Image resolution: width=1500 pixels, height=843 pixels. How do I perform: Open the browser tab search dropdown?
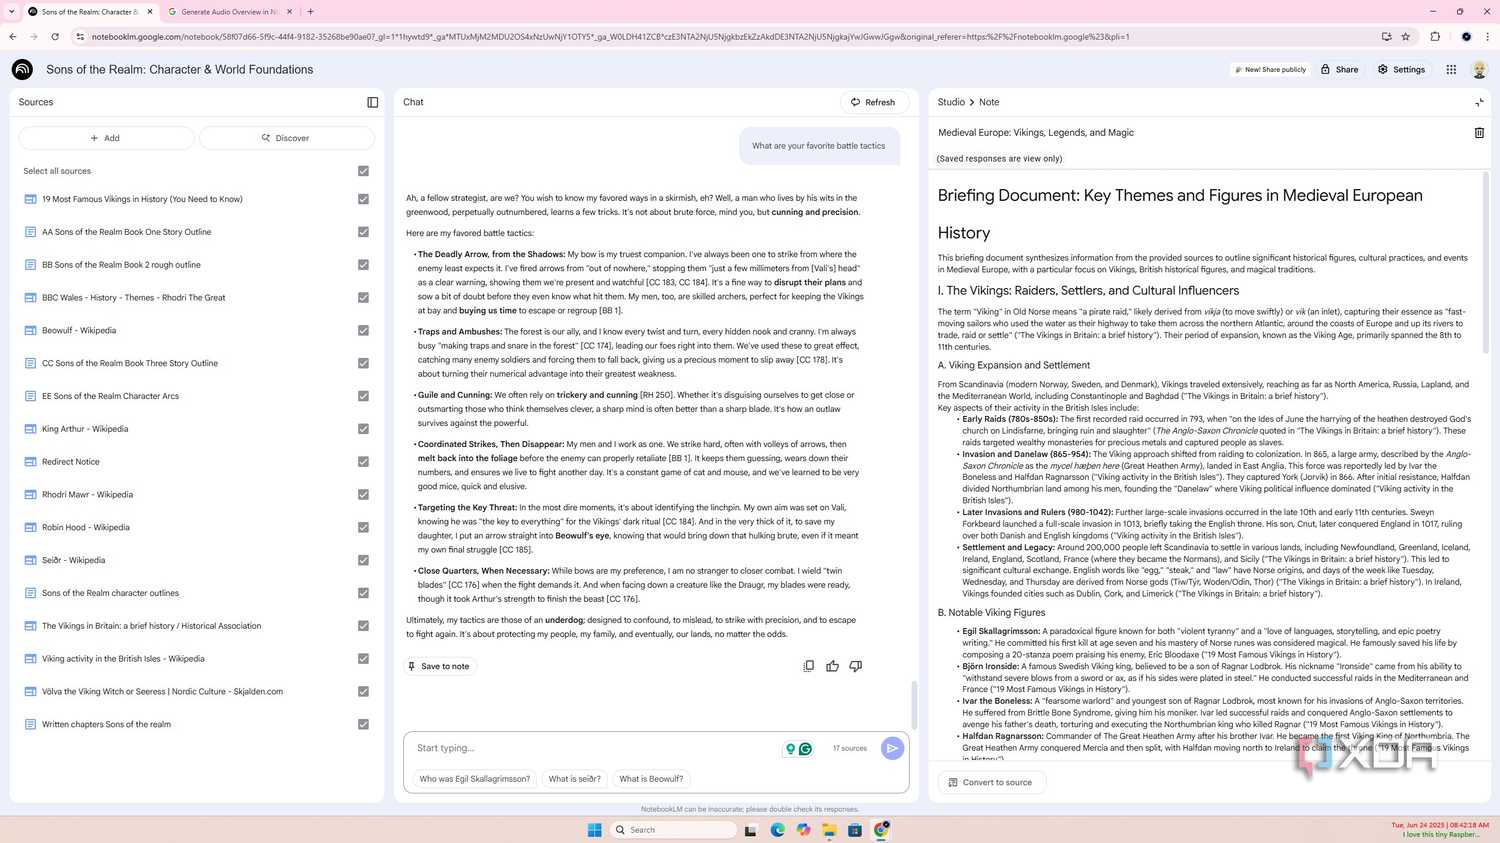pyautogui.click(x=11, y=12)
